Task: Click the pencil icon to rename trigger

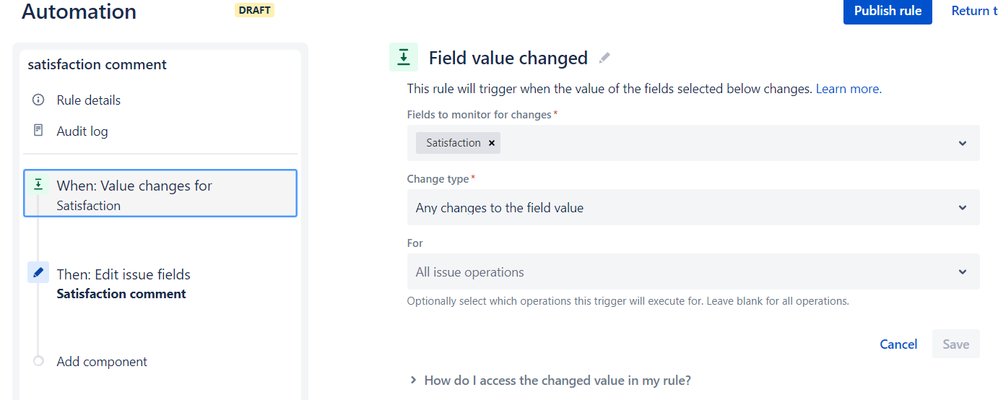Action: [x=605, y=58]
